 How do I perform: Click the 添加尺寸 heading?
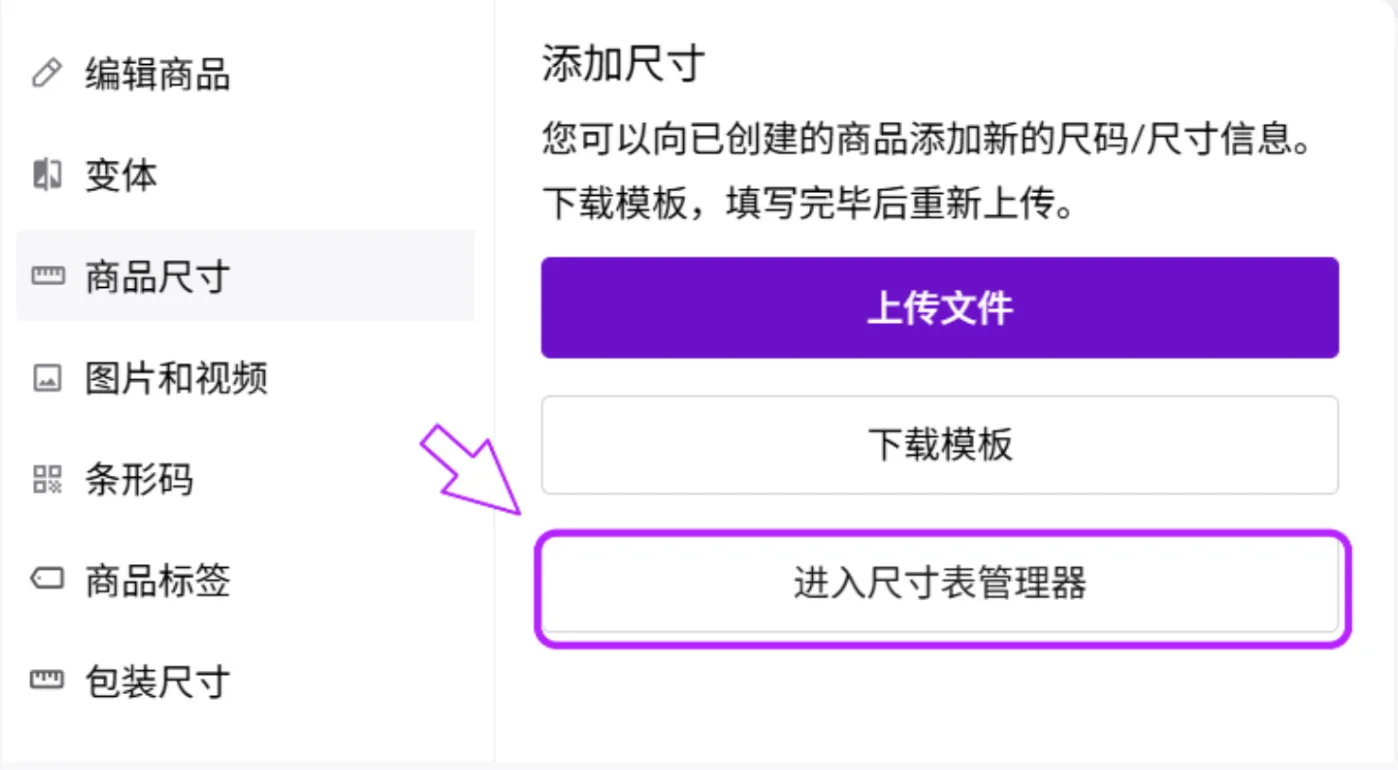[624, 64]
